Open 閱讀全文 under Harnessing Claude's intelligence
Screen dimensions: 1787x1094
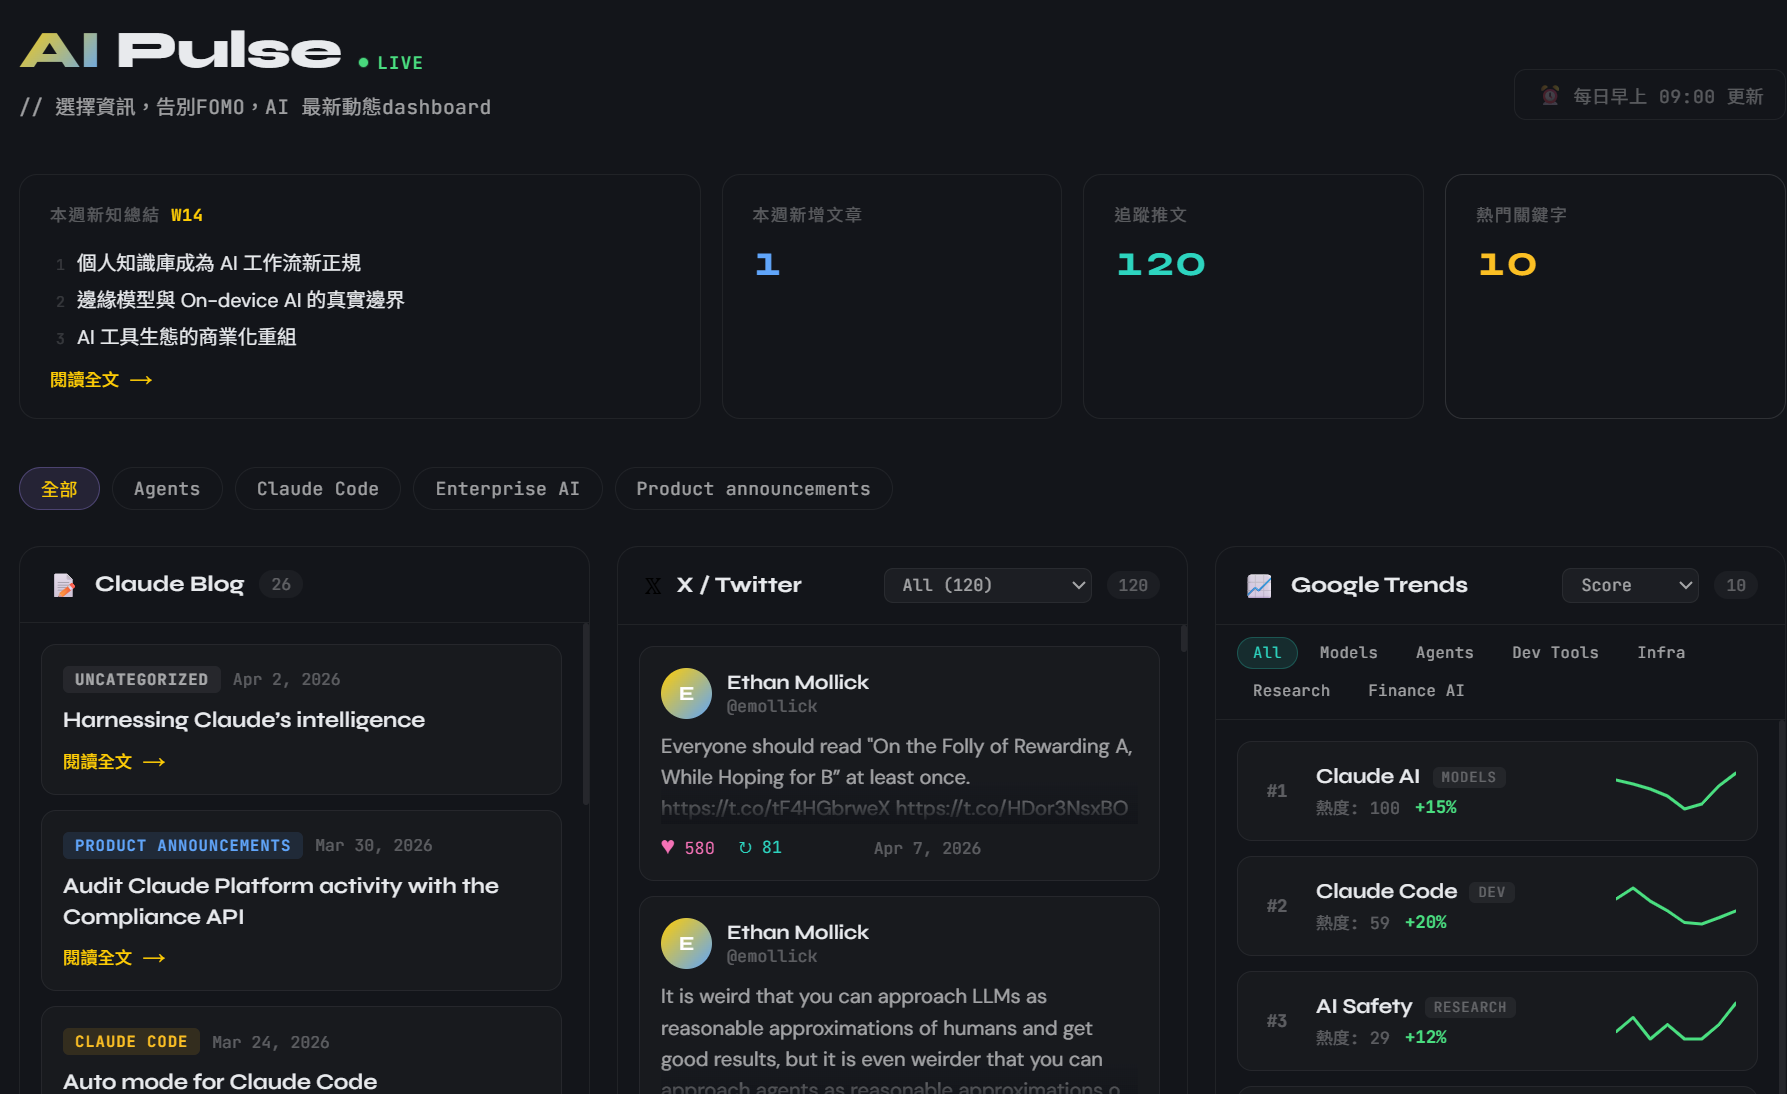point(114,762)
